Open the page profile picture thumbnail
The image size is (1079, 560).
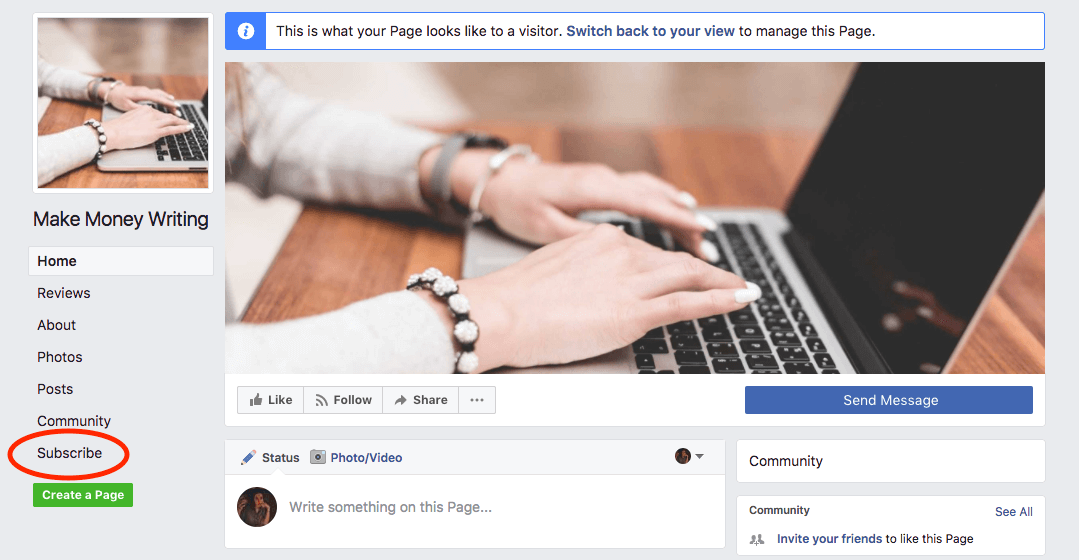[123, 103]
